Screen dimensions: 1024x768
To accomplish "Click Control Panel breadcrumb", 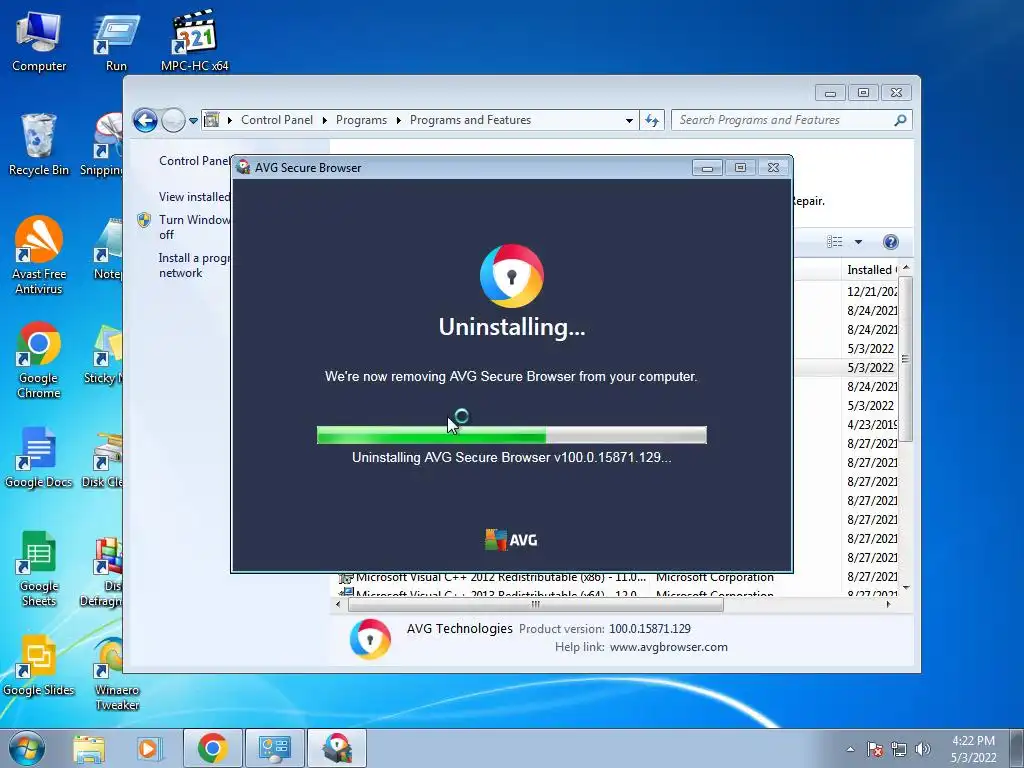I will click(x=277, y=120).
